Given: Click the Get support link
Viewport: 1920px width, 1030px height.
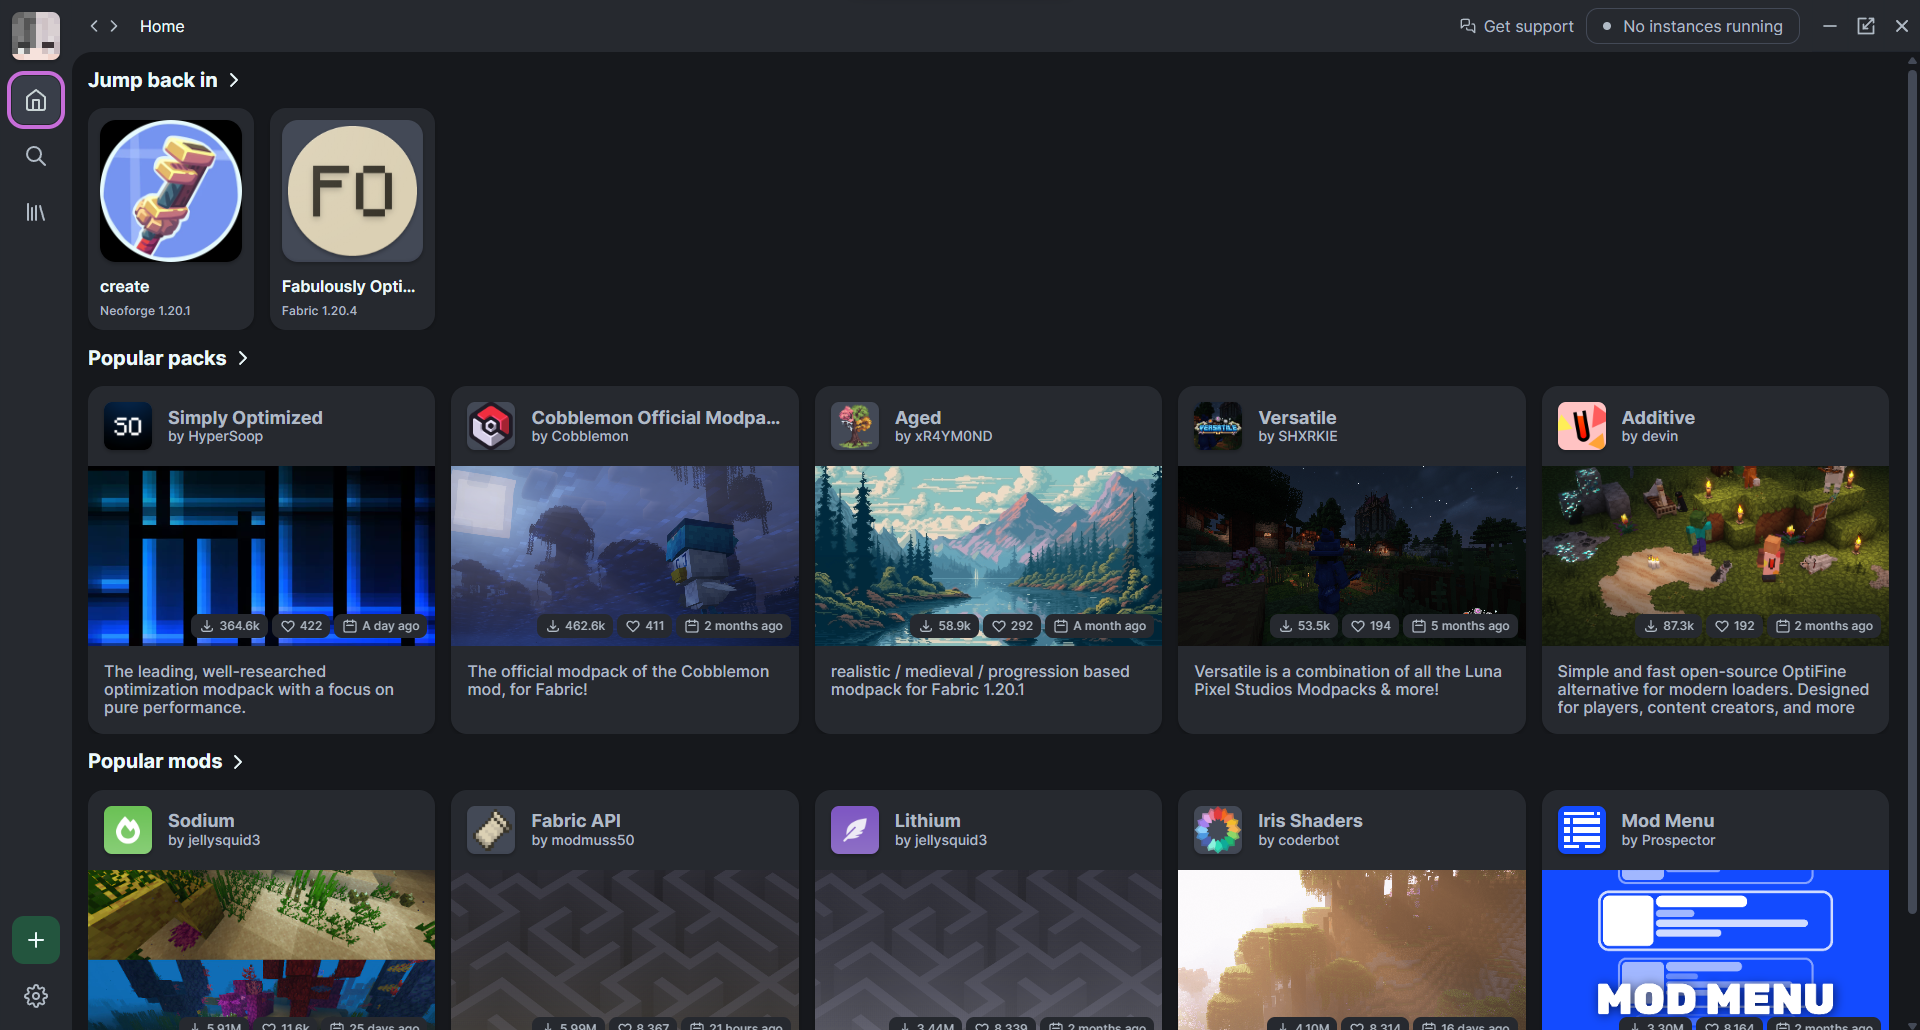Looking at the screenshot, I should click(x=1517, y=26).
